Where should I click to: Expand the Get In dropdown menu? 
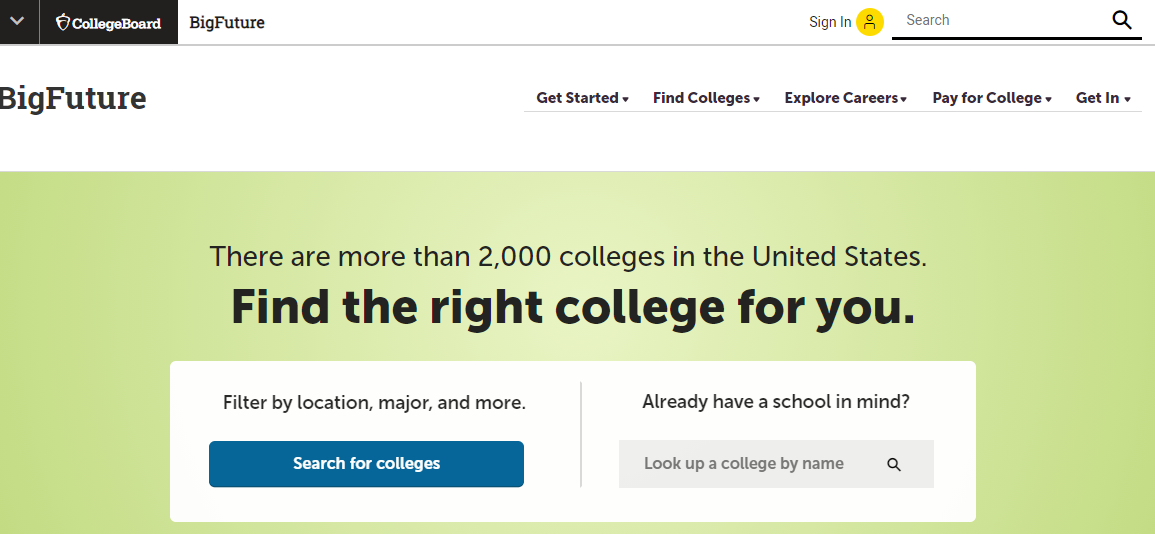pyautogui.click(x=1103, y=98)
